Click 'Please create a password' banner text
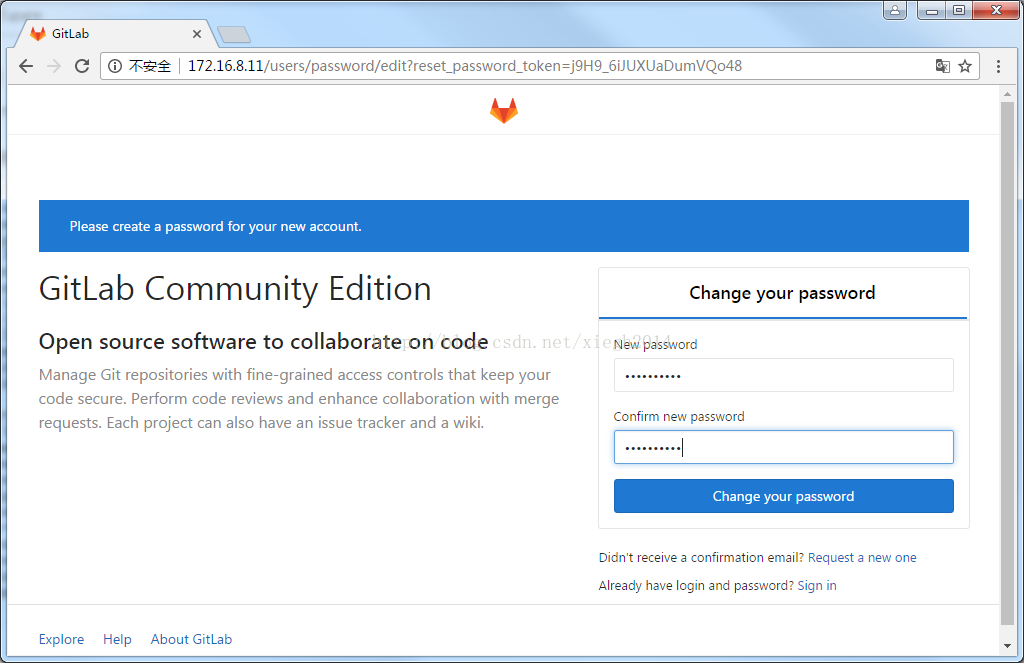 coord(216,227)
